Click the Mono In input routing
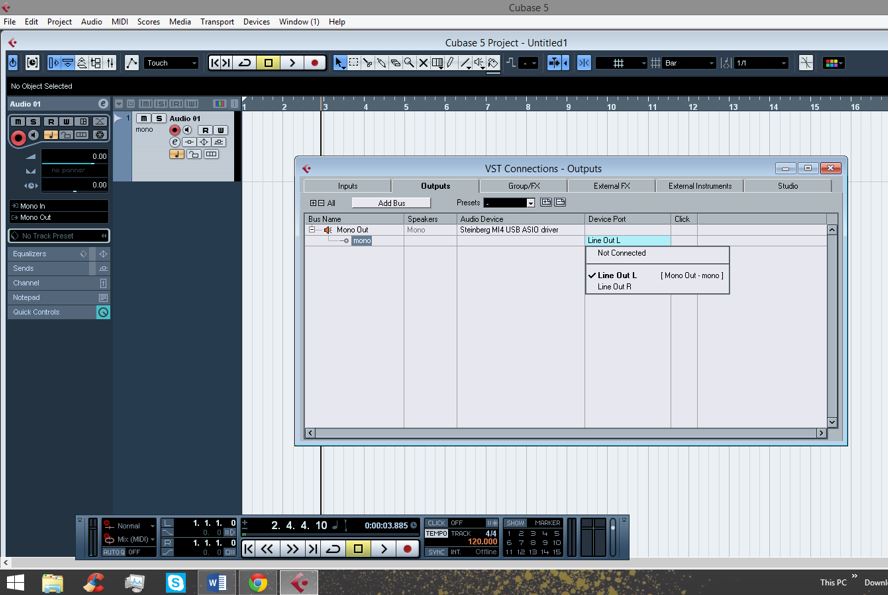This screenshot has width=890, height=595. tap(59, 206)
